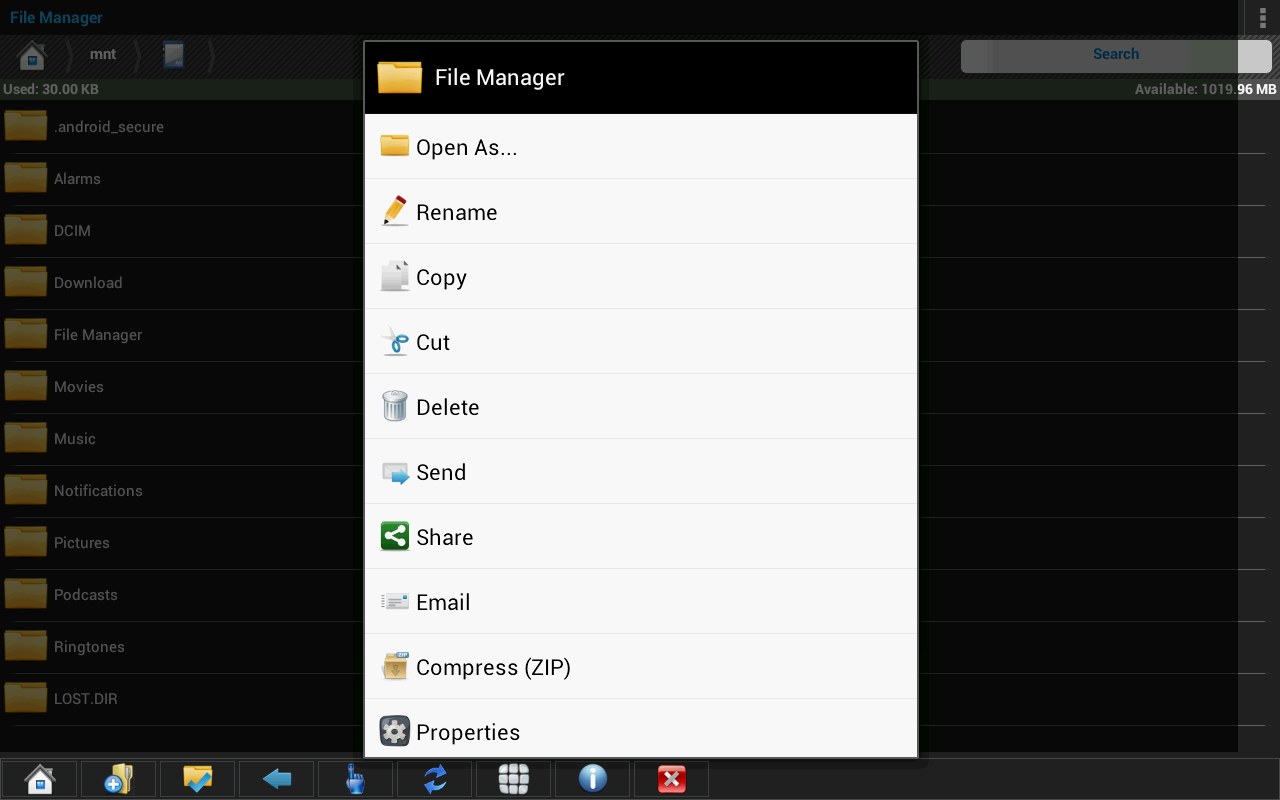Tap the blue pointing hand icon
1280x800 pixels.
tap(355, 779)
